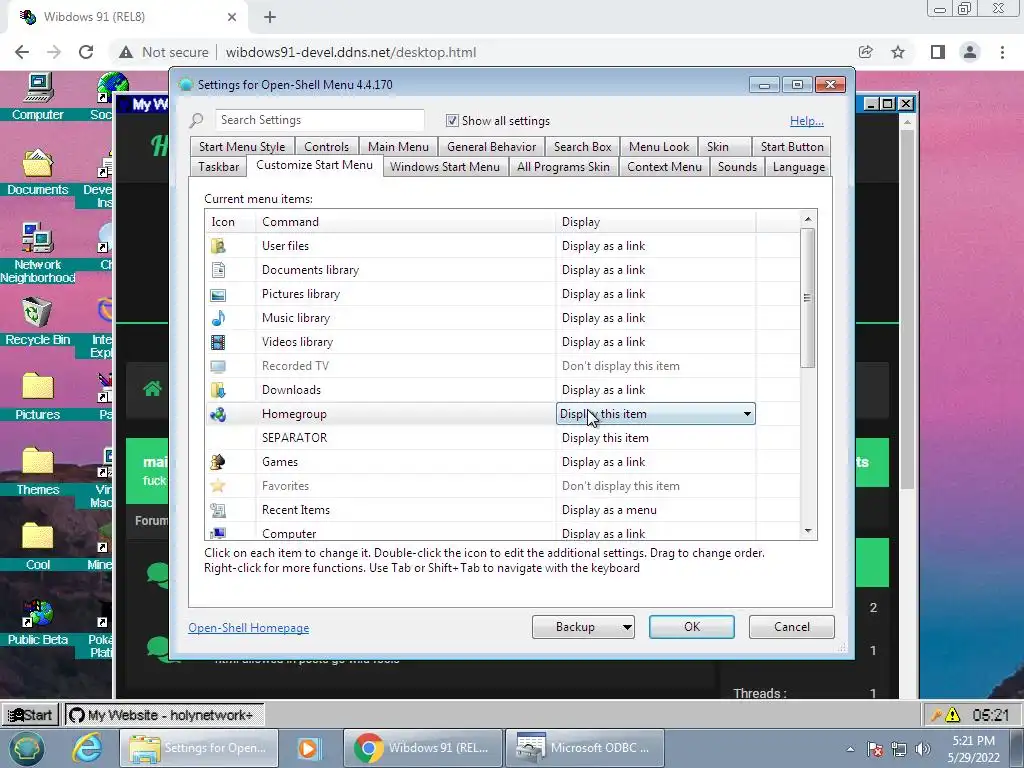The image size is (1024, 768).
Task: Switch to the Sounds tab
Action: [737, 167]
